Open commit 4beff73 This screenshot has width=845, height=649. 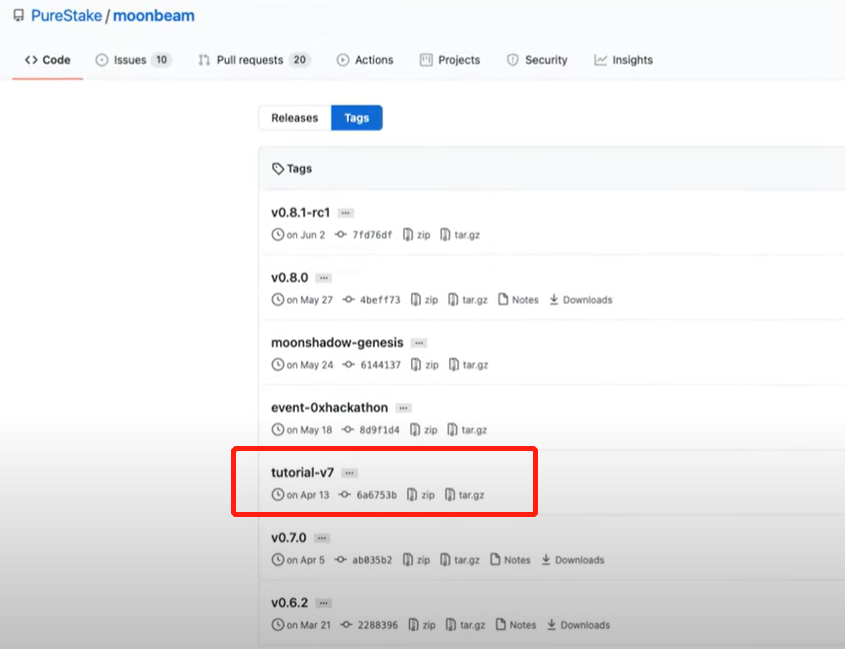(x=372, y=300)
